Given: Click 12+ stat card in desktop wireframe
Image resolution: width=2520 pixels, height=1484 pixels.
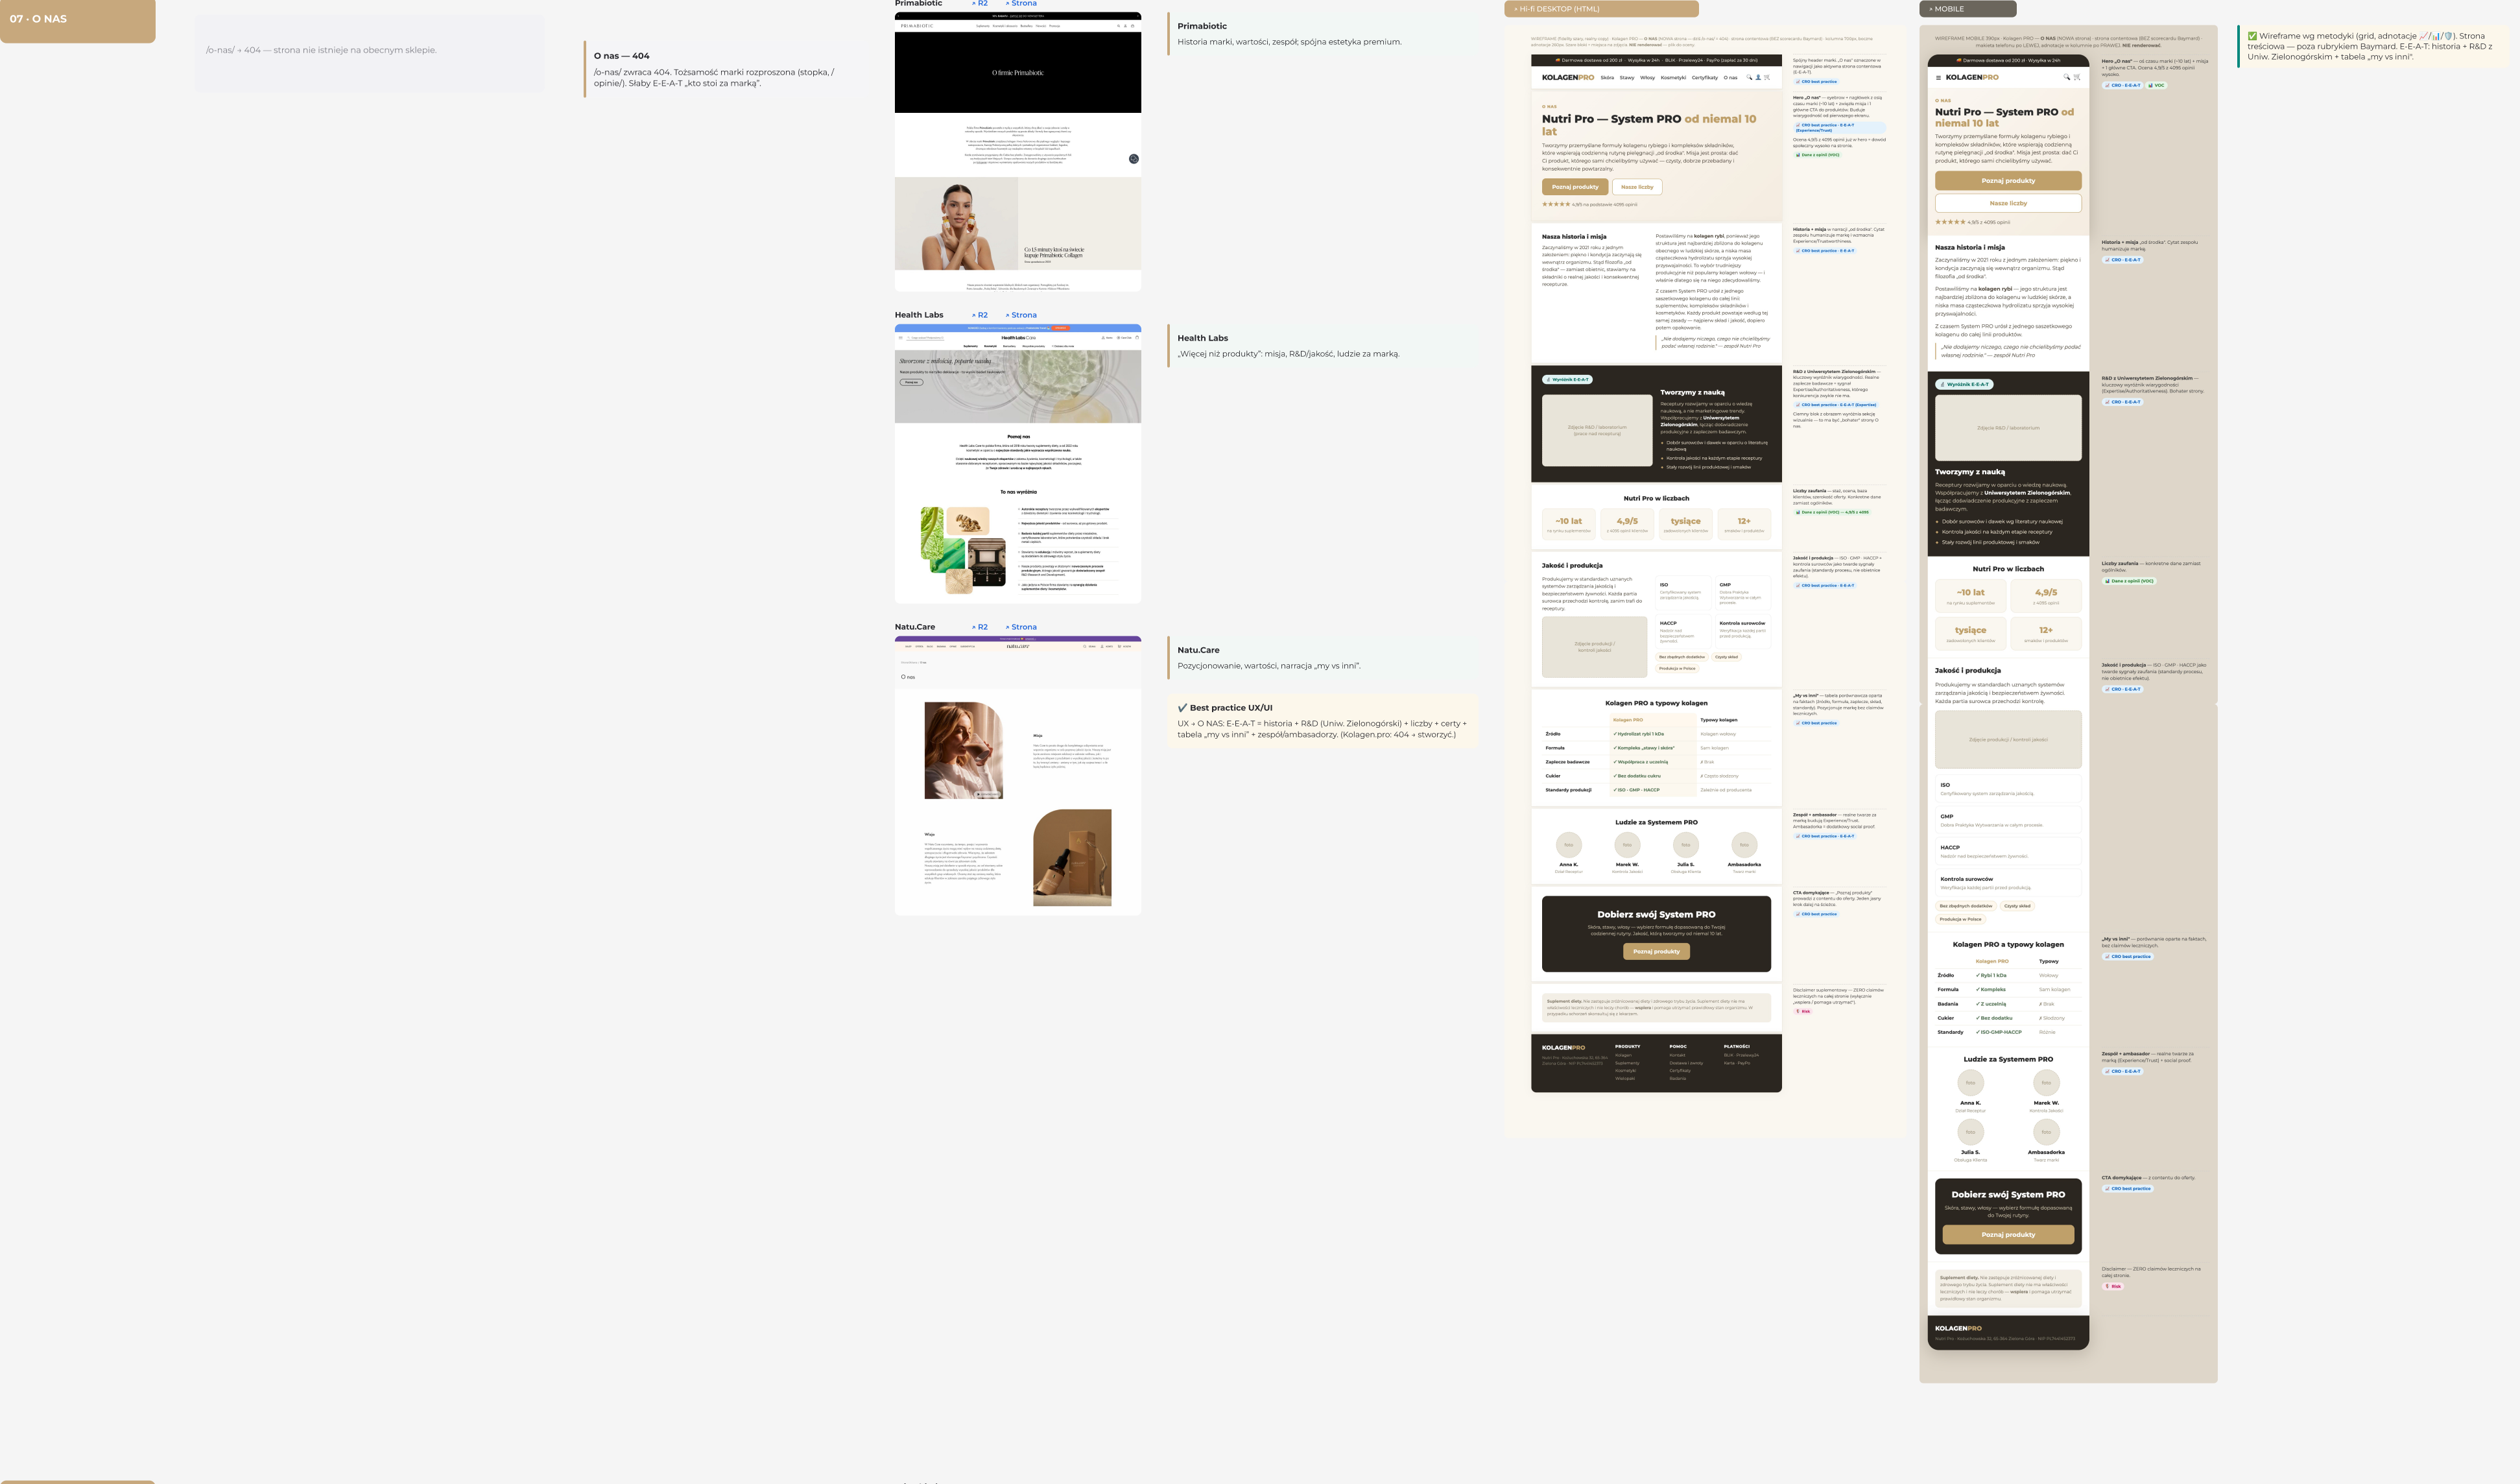Looking at the screenshot, I should coord(1744,524).
